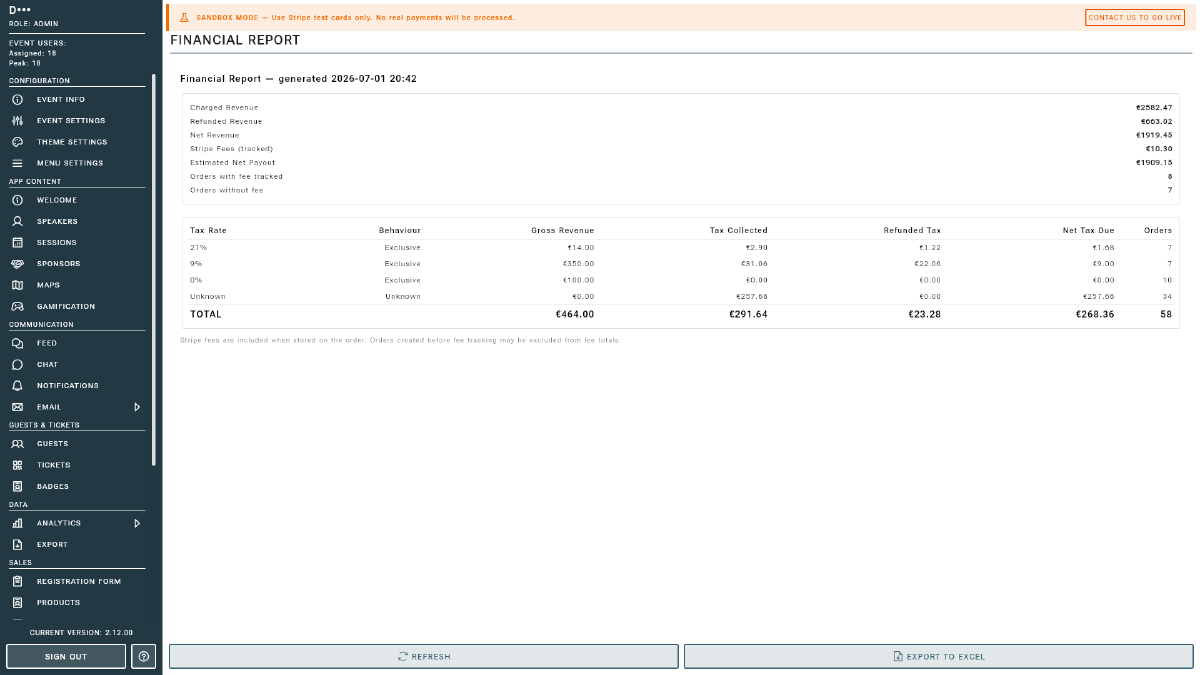Viewport: 1200px width, 675px height.
Task: Click the Unknown tax rate cell
Action: coord(207,296)
